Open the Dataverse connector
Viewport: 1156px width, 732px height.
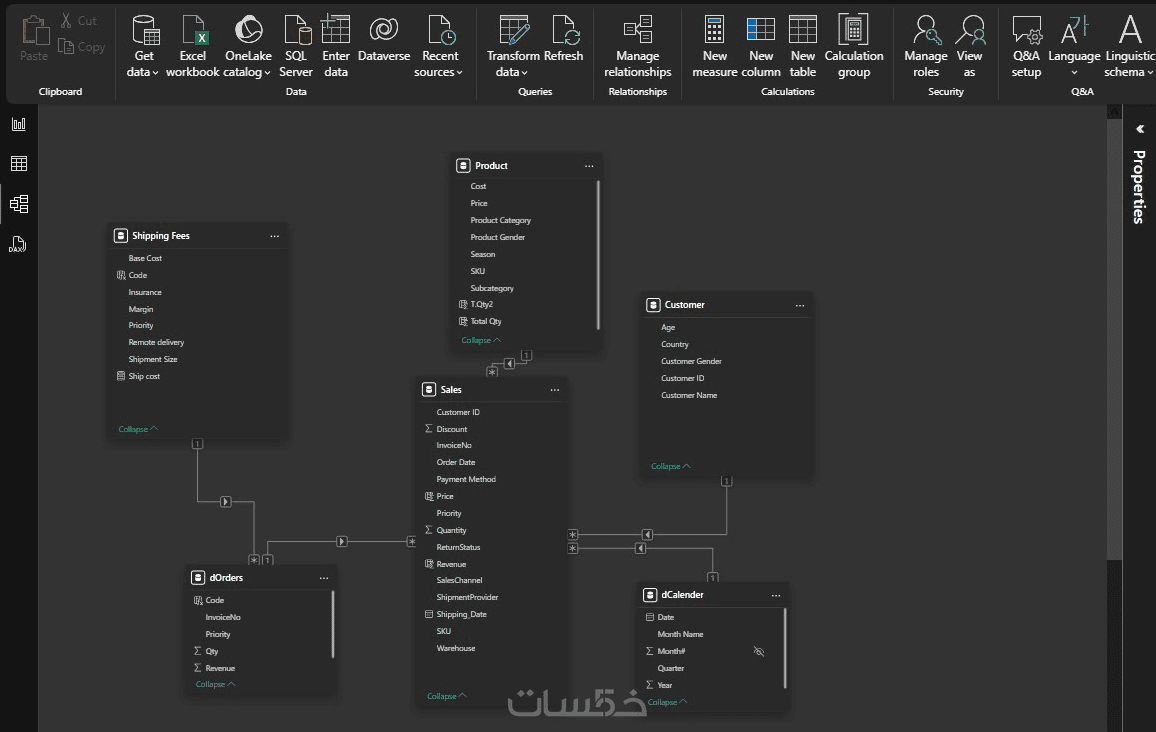[383, 38]
